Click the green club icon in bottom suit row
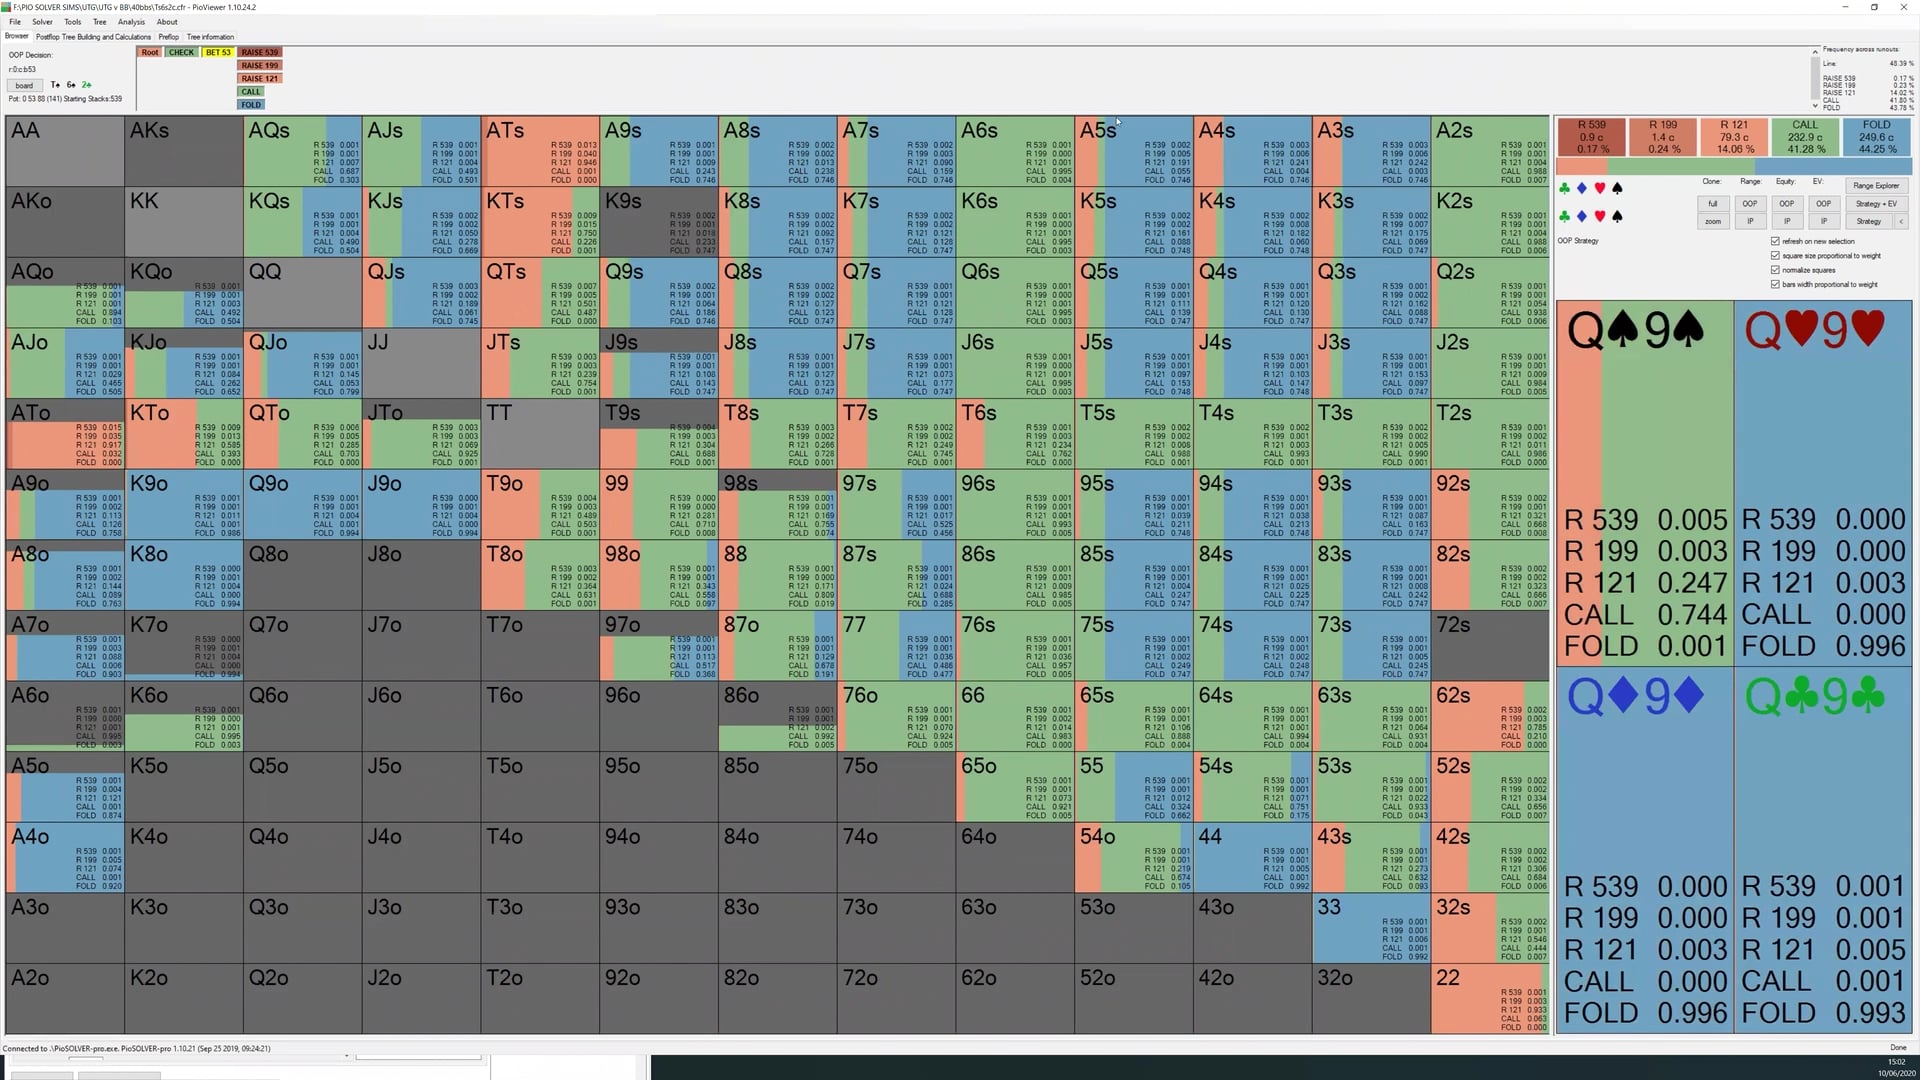This screenshot has height=1080, width=1920. [1564, 216]
